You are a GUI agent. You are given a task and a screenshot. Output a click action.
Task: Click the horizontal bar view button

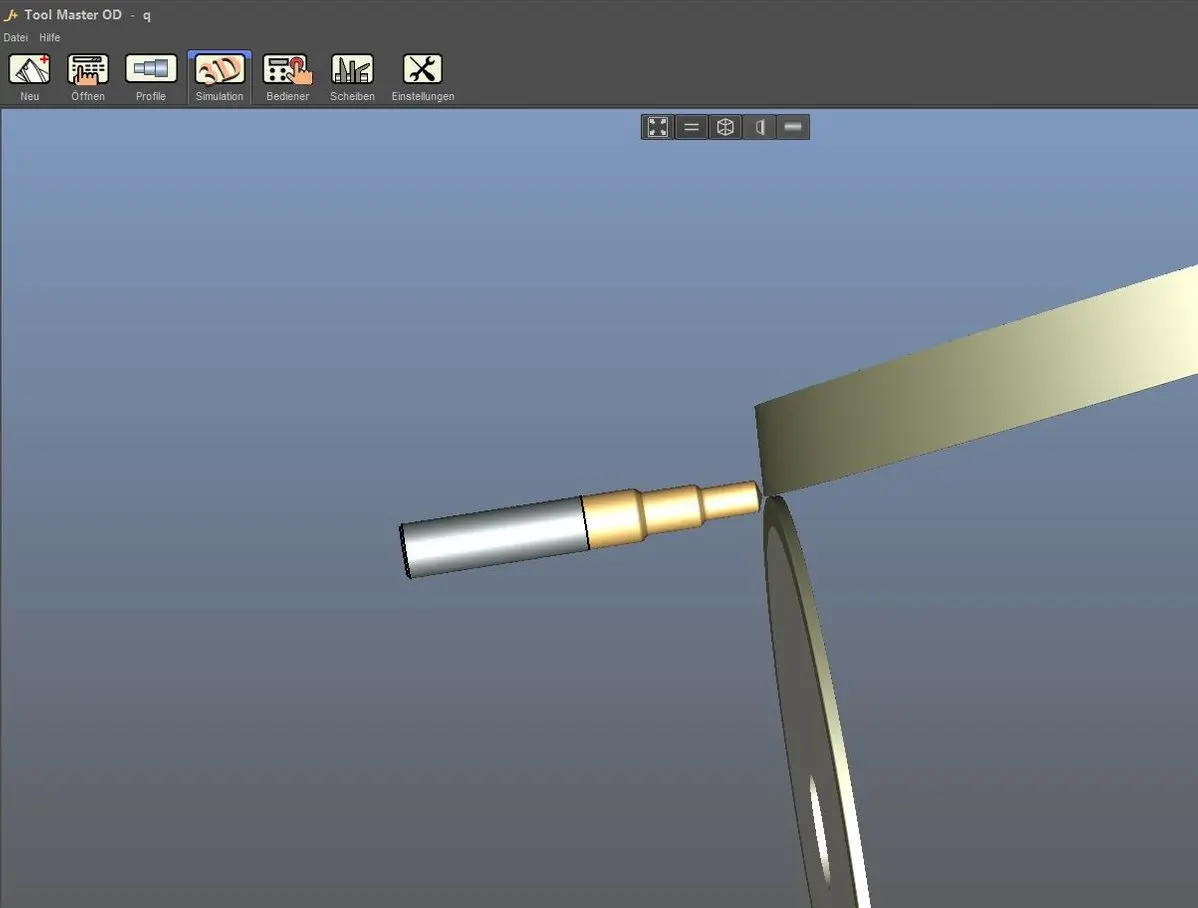(x=793, y=127)
